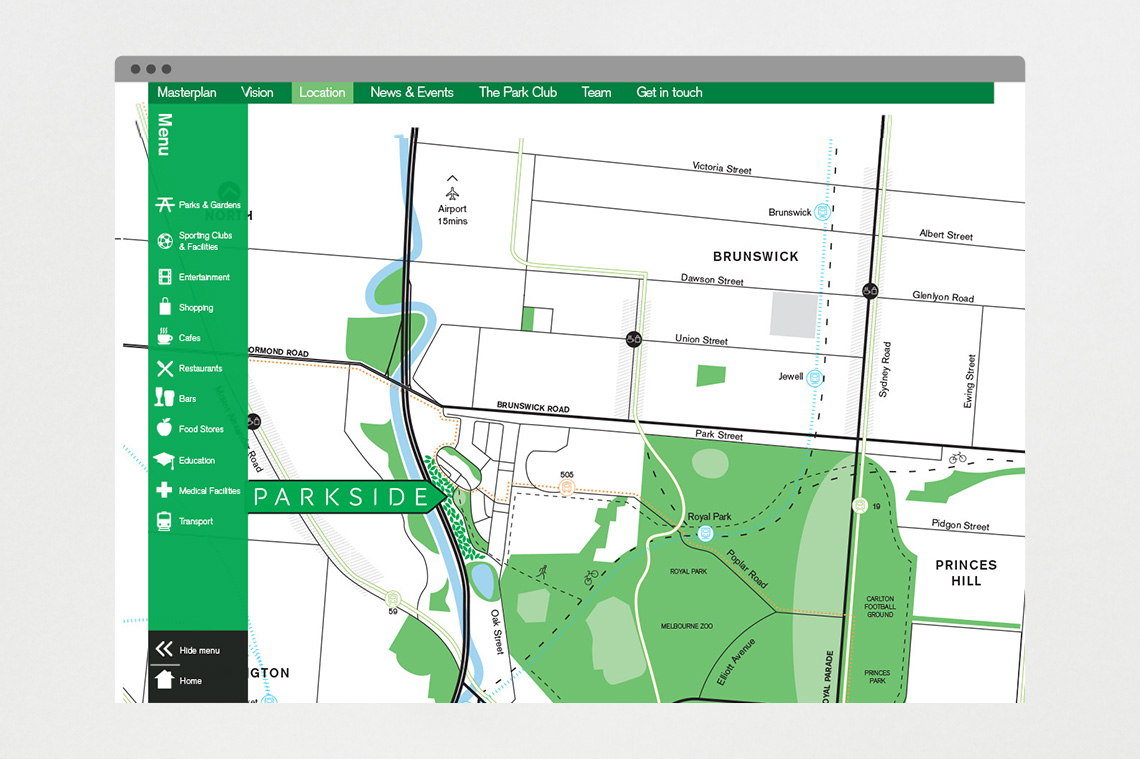Image resolution: width=1140 pixels, height=759 pixels.
Task: Click the Brunswick train station marker
Action: click(x=822, y=211)
